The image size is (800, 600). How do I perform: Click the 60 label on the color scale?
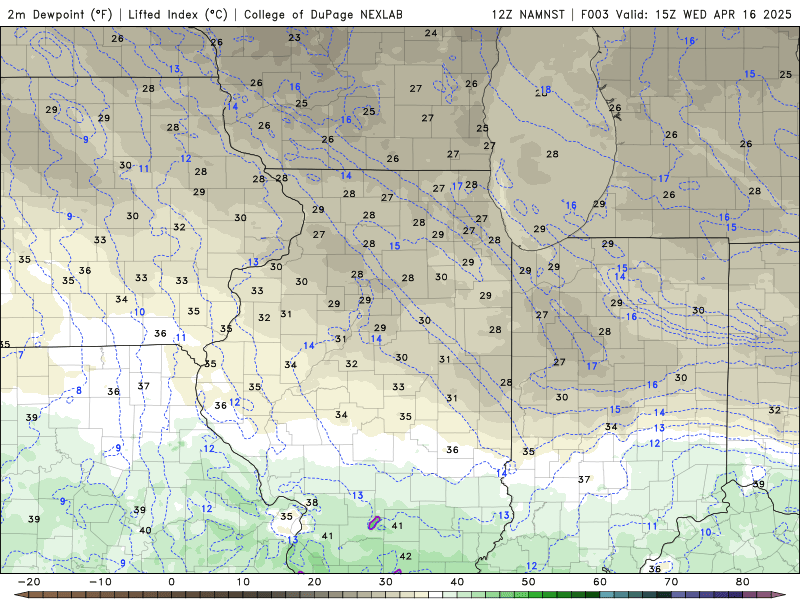tap(600, 582)
